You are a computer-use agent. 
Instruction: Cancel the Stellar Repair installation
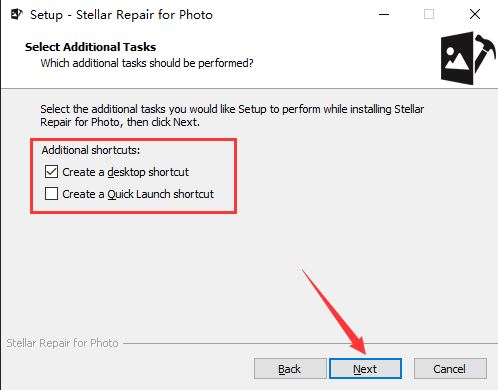click(450, 369)
